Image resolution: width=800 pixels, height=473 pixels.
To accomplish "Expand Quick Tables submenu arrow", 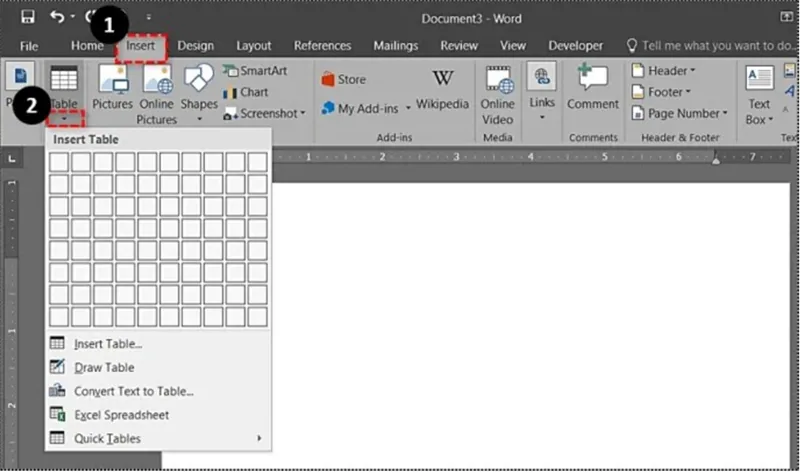I will click(x=259, y=438).
